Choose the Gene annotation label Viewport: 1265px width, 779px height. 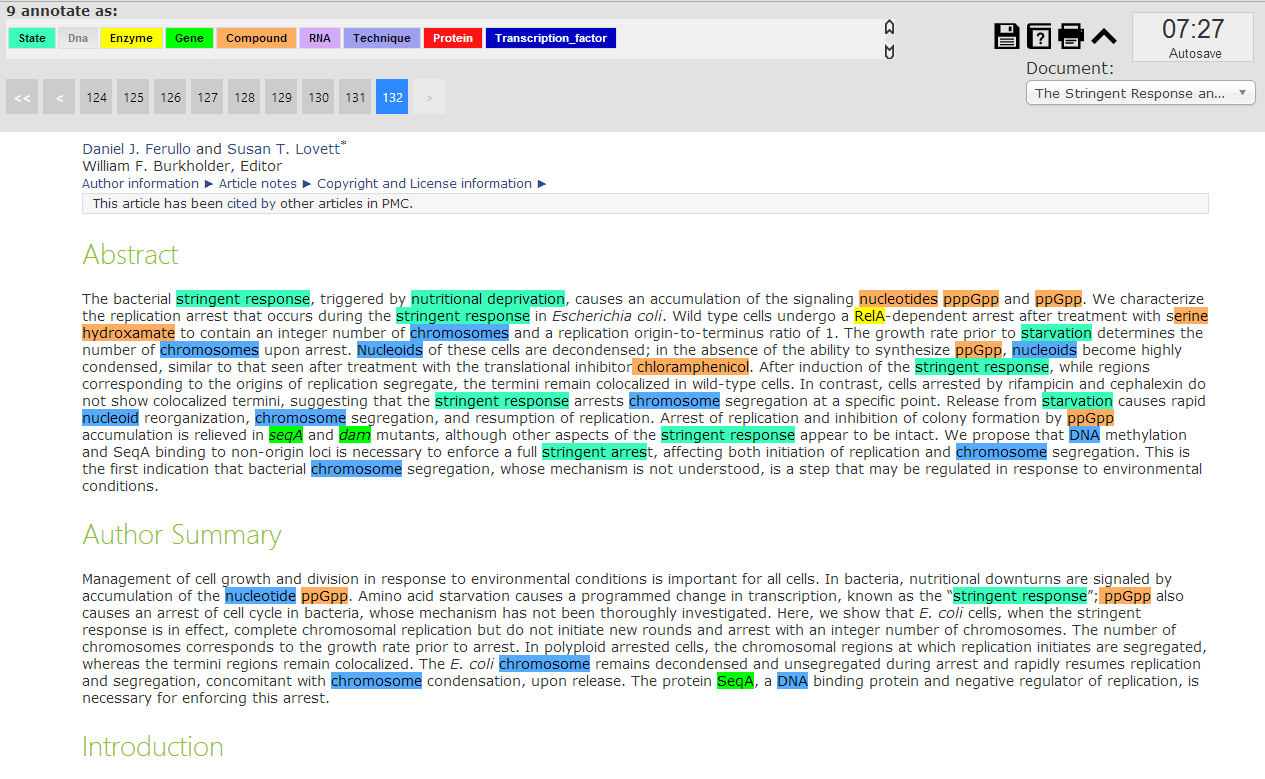coord(189,38)
